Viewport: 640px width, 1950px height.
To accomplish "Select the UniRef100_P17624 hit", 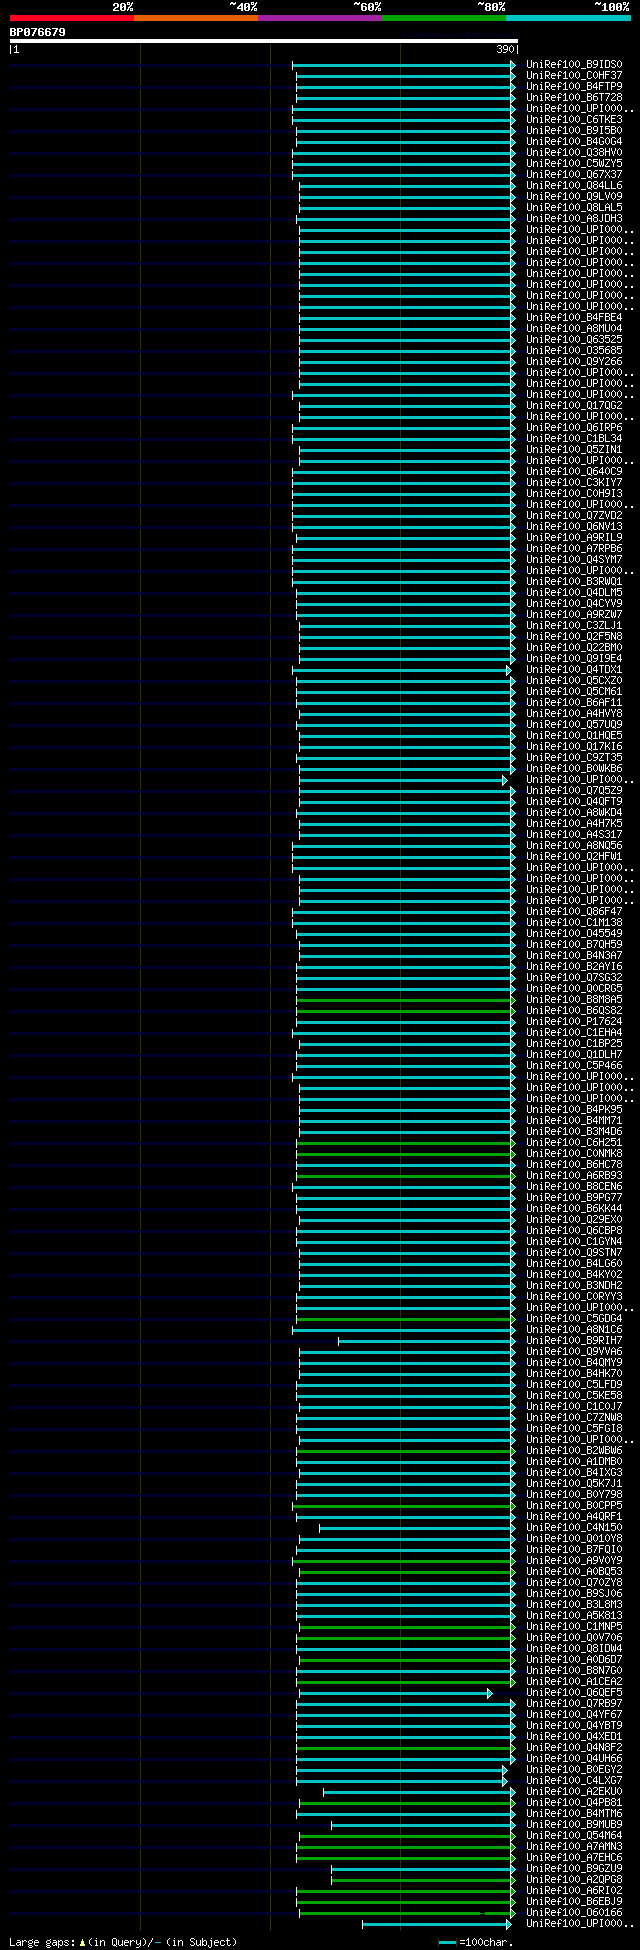I will tap(574, 1021).
